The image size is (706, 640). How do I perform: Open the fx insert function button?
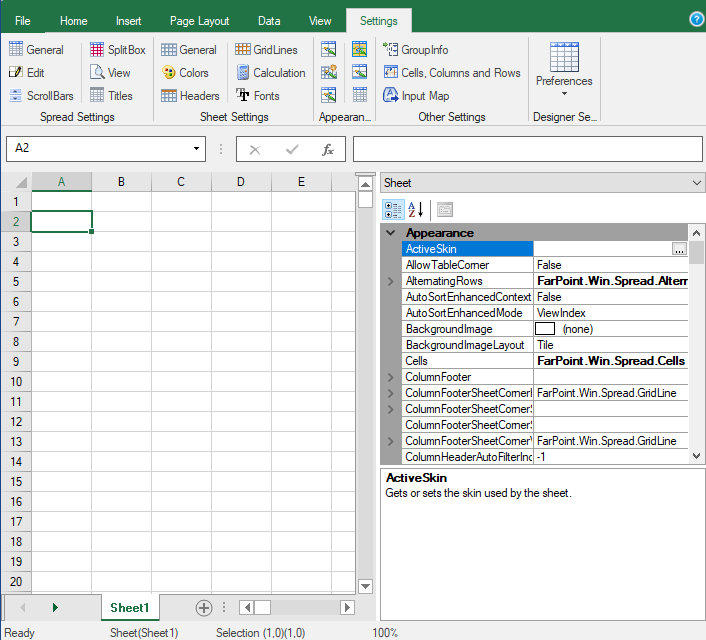click(328, 150)
